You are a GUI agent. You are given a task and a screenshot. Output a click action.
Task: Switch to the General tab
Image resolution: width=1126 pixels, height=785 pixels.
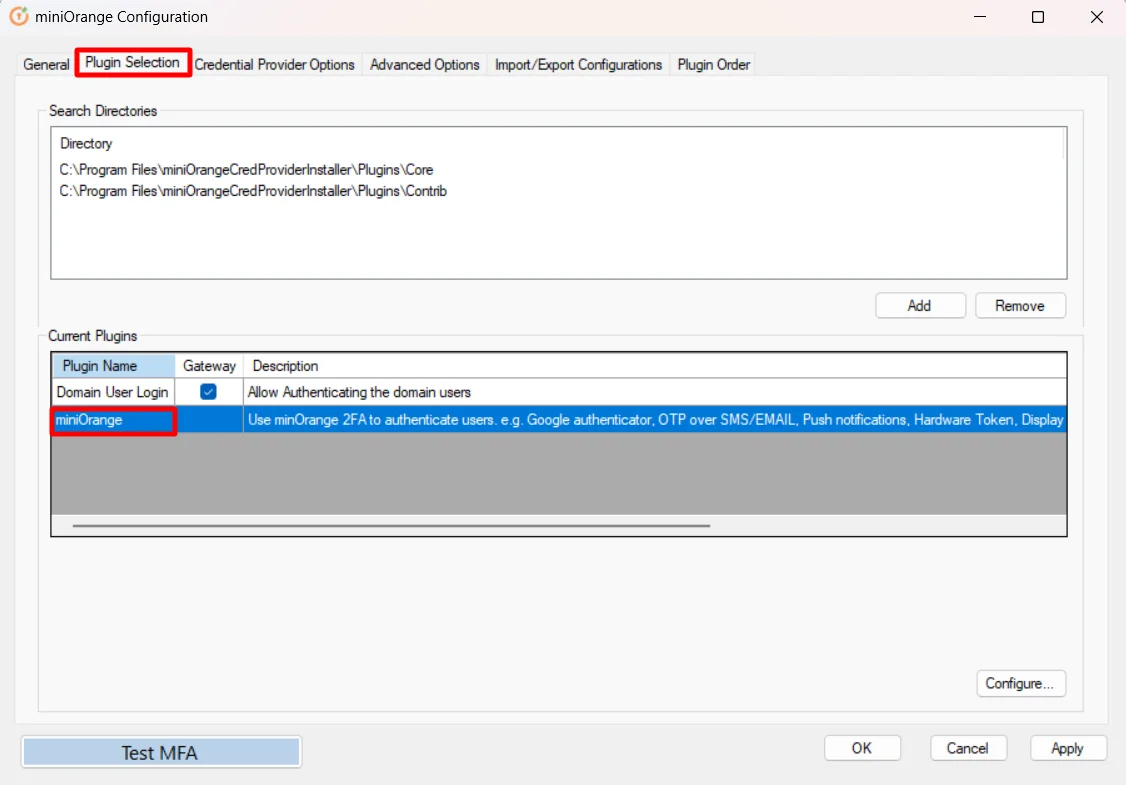[46, 64]
